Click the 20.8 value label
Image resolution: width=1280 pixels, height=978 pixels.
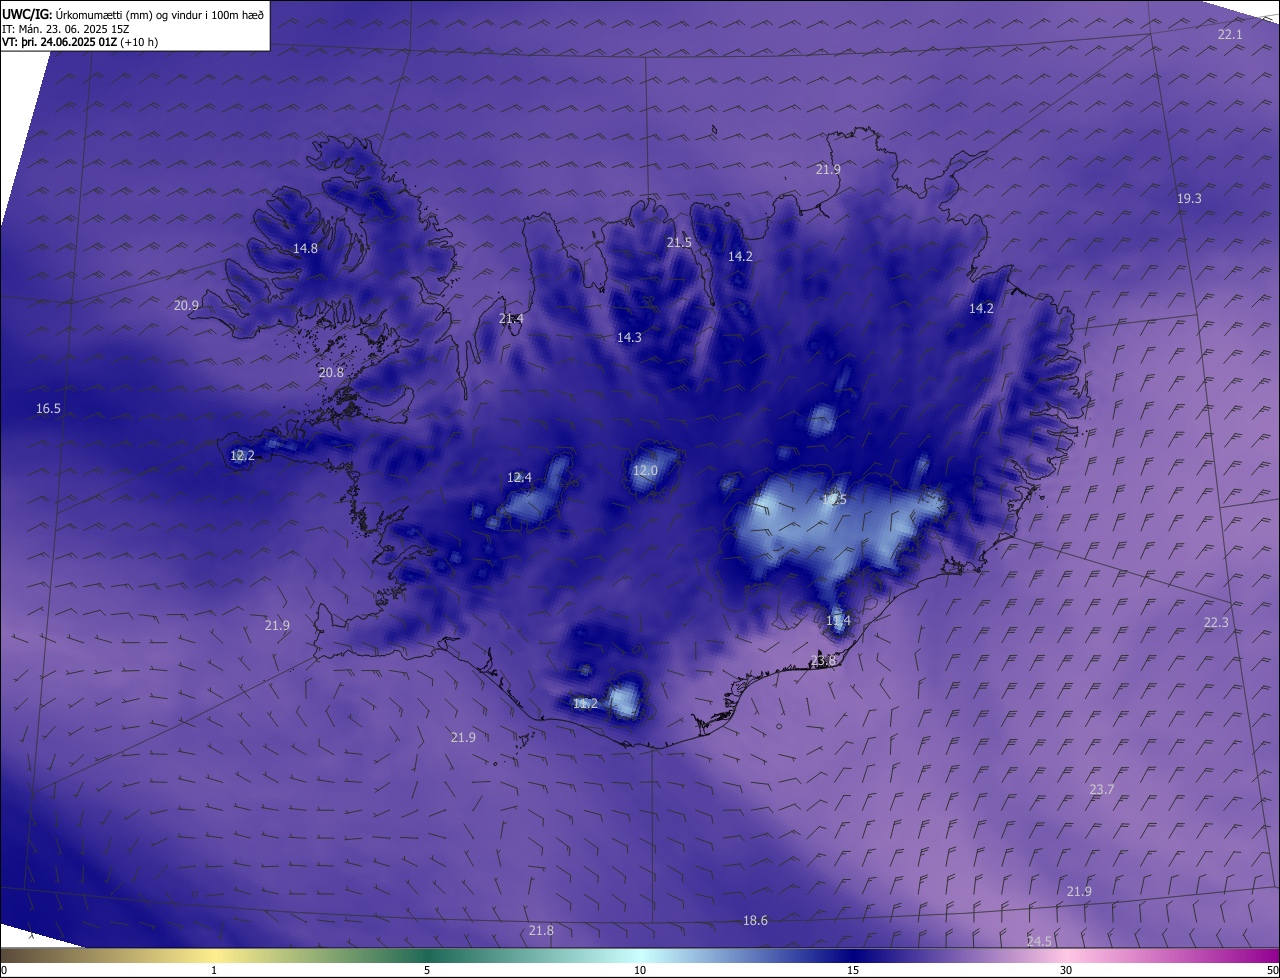pyautogui.click(x=331, y=373)
